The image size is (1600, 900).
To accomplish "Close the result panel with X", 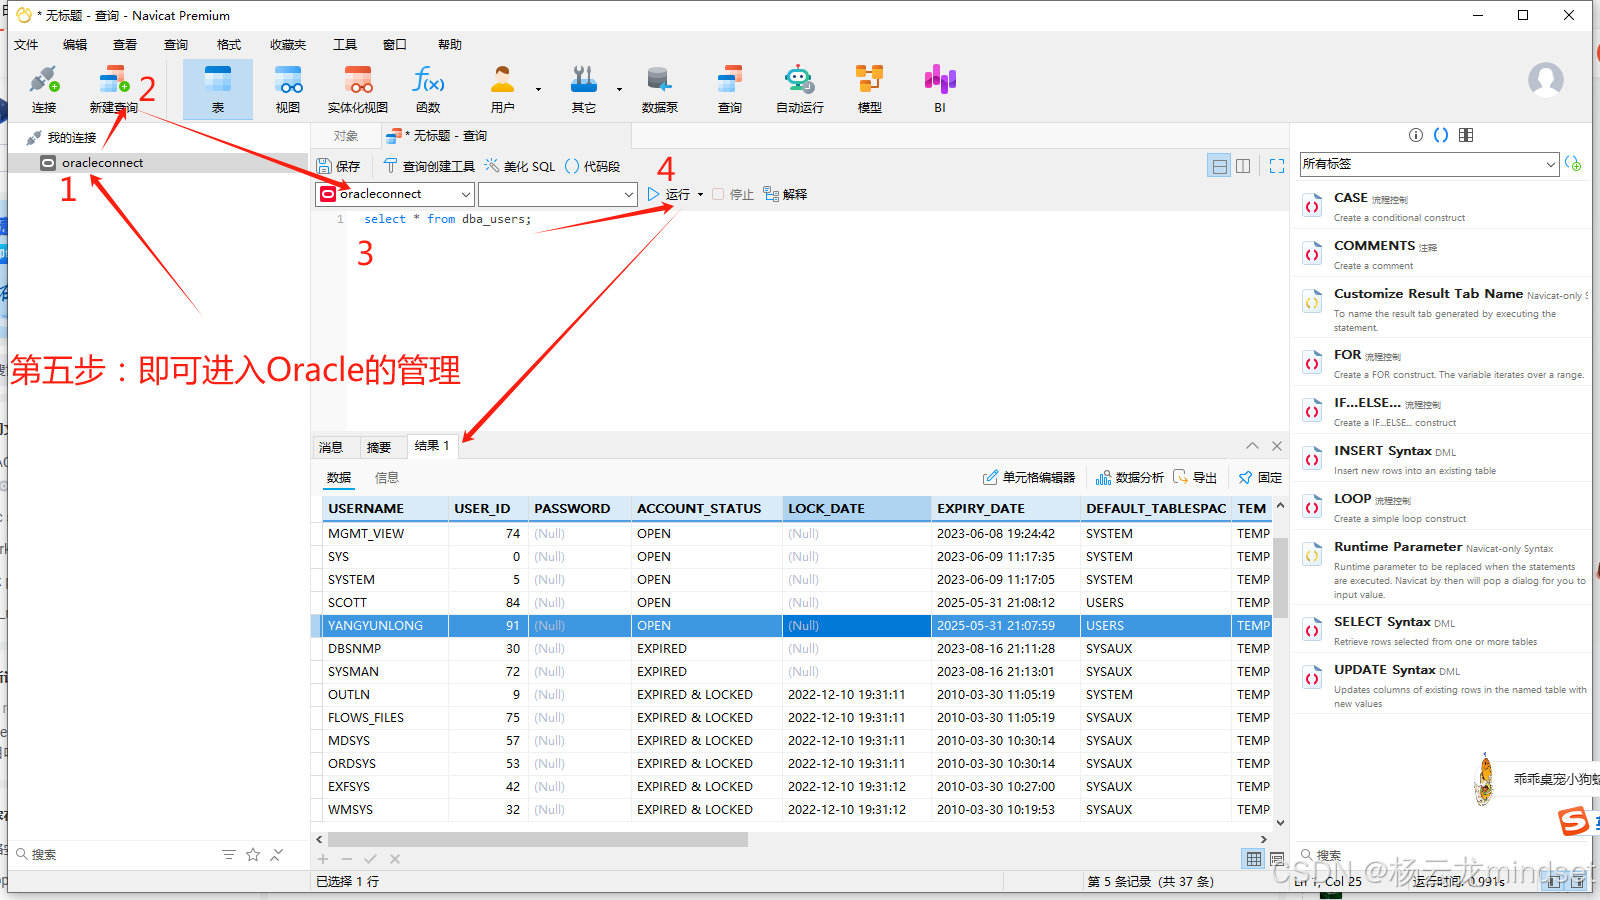I will coord(1277,446).
